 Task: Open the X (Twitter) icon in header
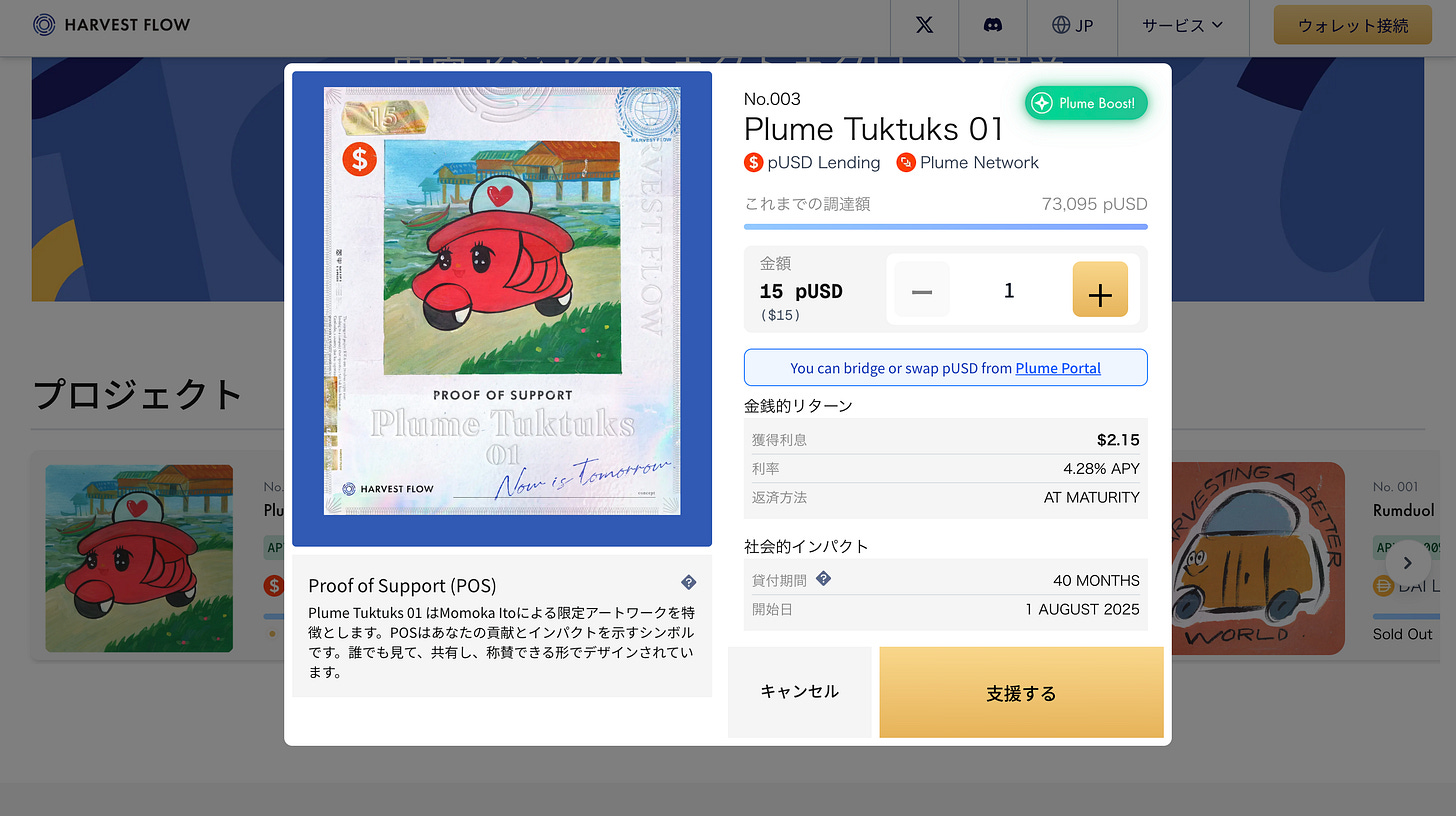tap(925, 25)
